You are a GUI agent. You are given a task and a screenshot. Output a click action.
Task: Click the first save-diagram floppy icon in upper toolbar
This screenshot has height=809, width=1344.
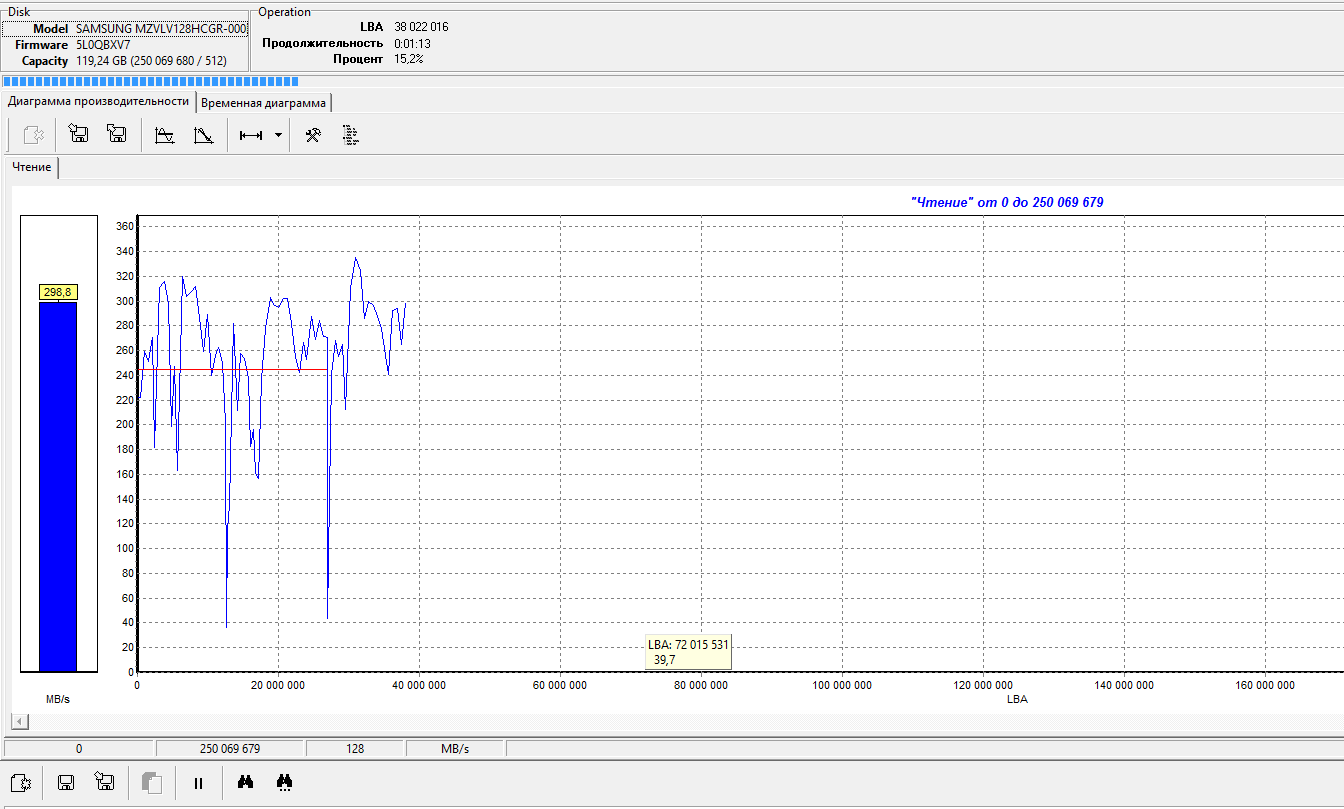point(78,135)
